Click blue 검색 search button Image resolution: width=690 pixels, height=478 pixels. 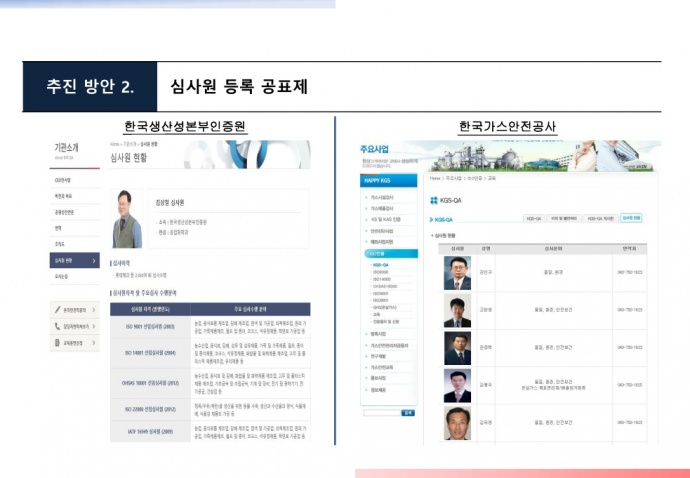[x=408, y=413]
